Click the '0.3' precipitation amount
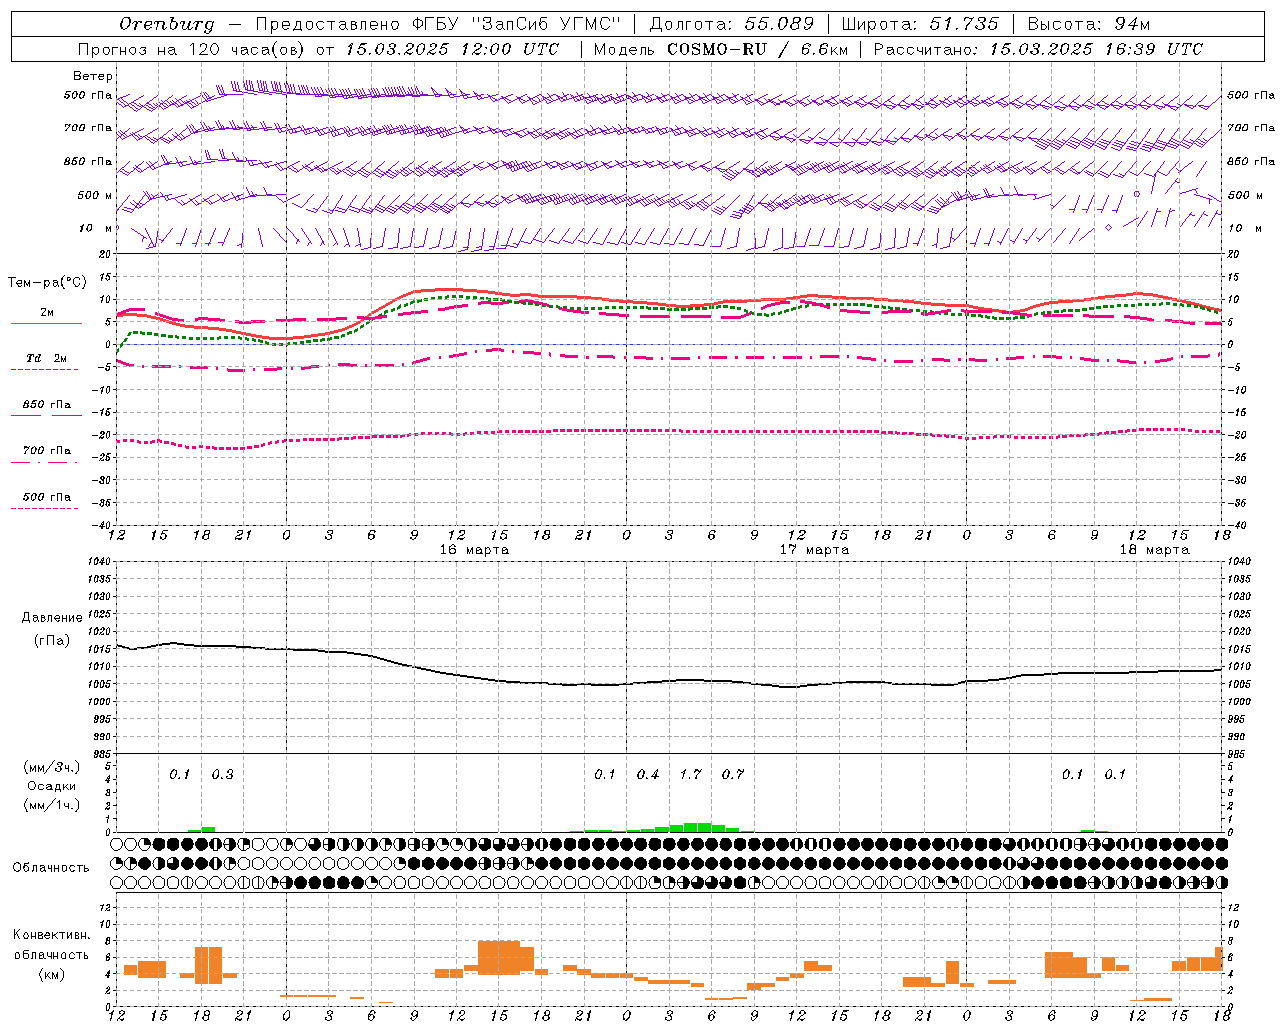 coord(222,774)
